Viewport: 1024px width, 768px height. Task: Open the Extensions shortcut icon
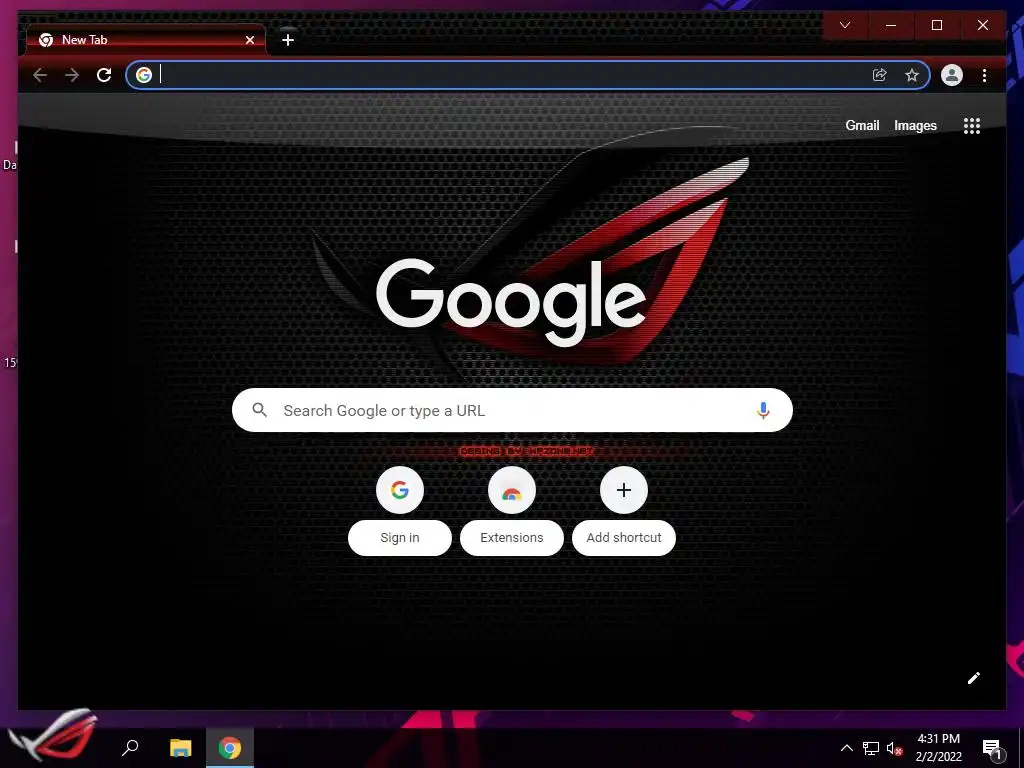511,490
